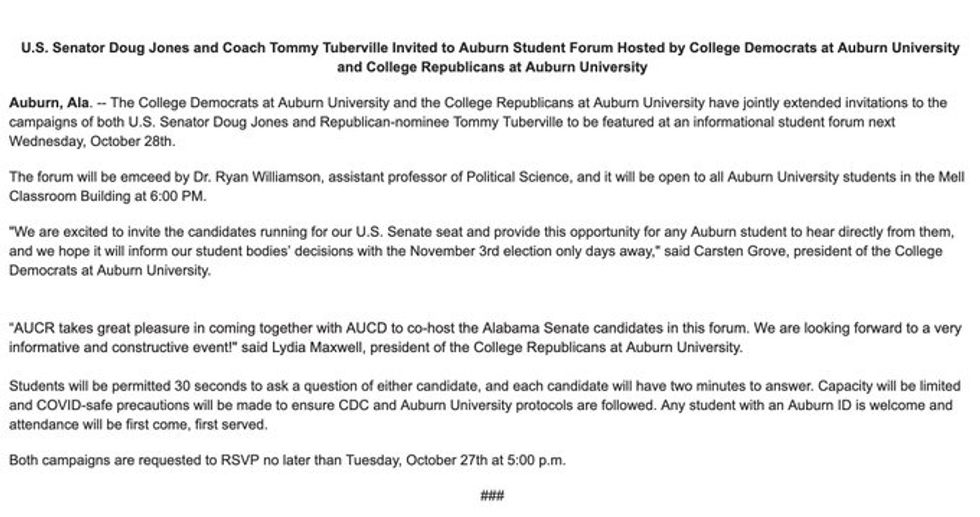Click the '###' end marker
Screen dimensions: 980x517
(492, 496)
